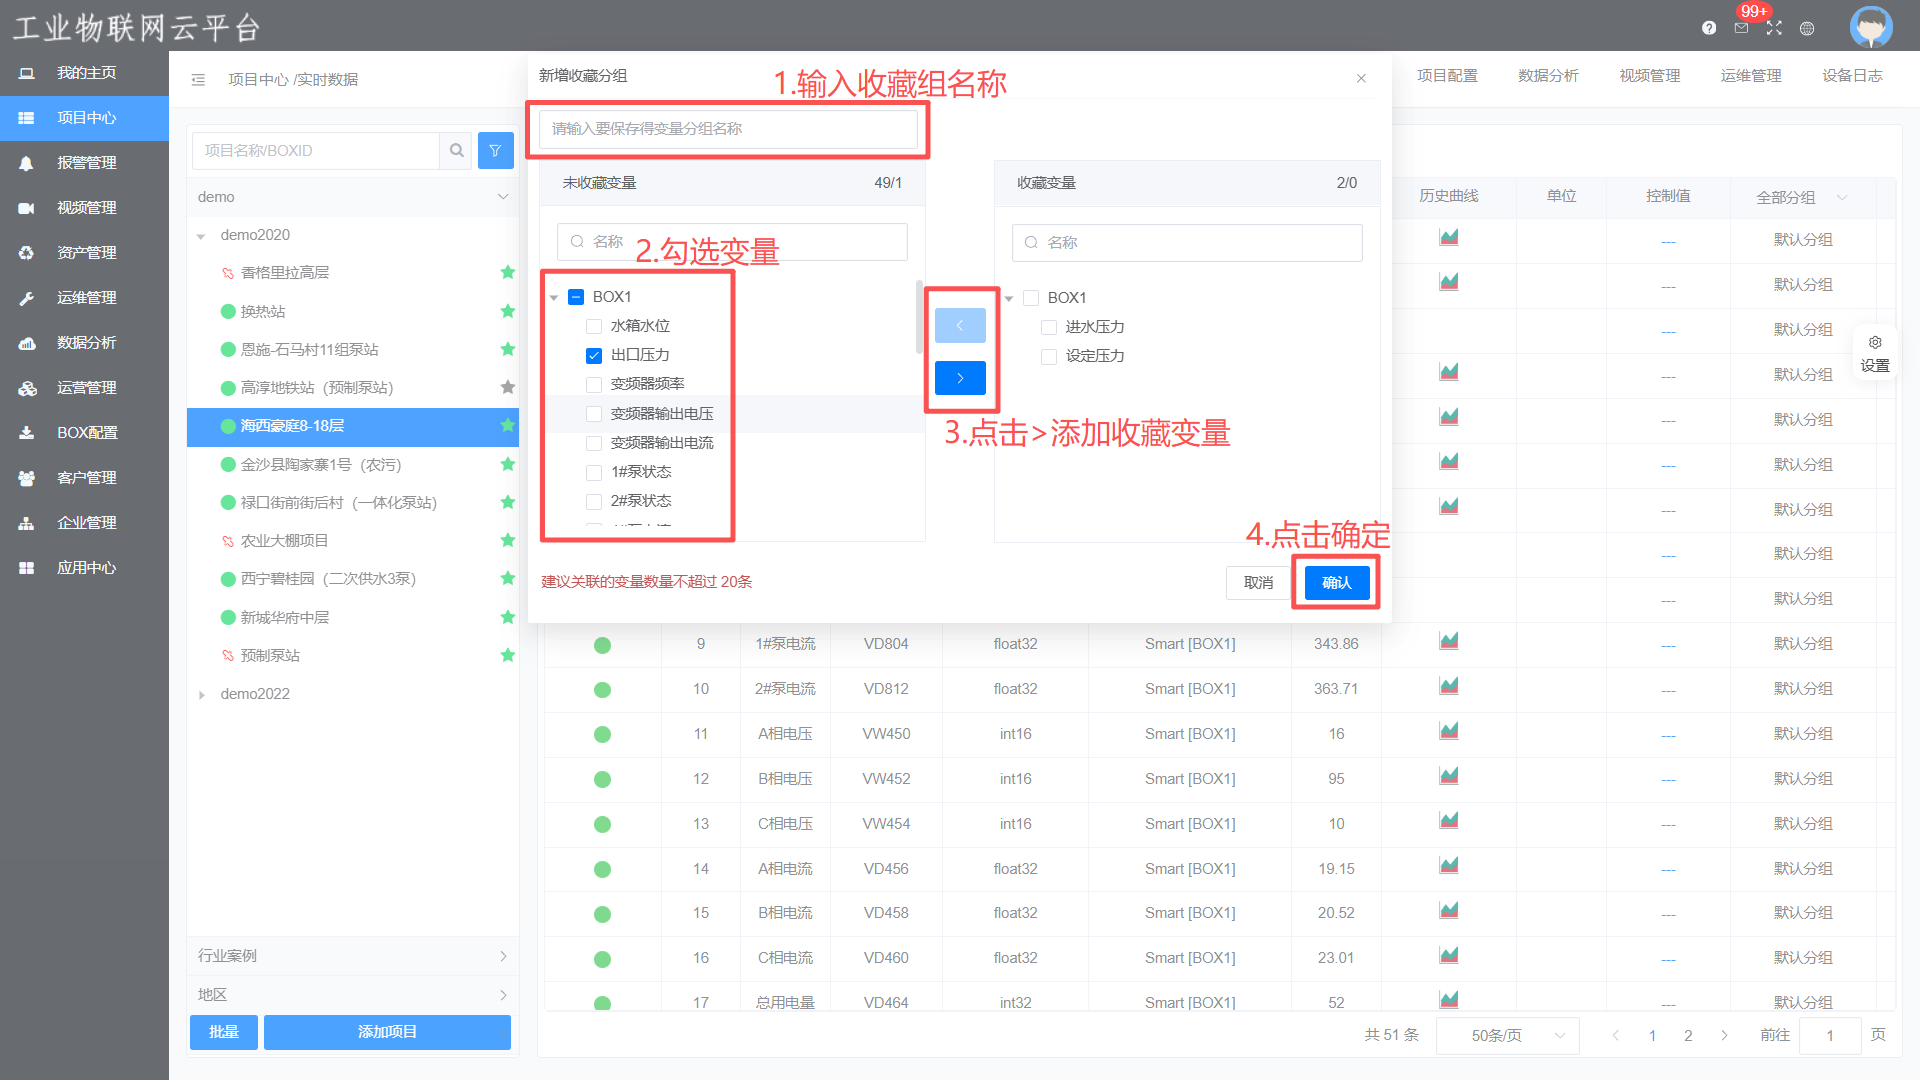Collapse the demo2020 tree node

201,236
